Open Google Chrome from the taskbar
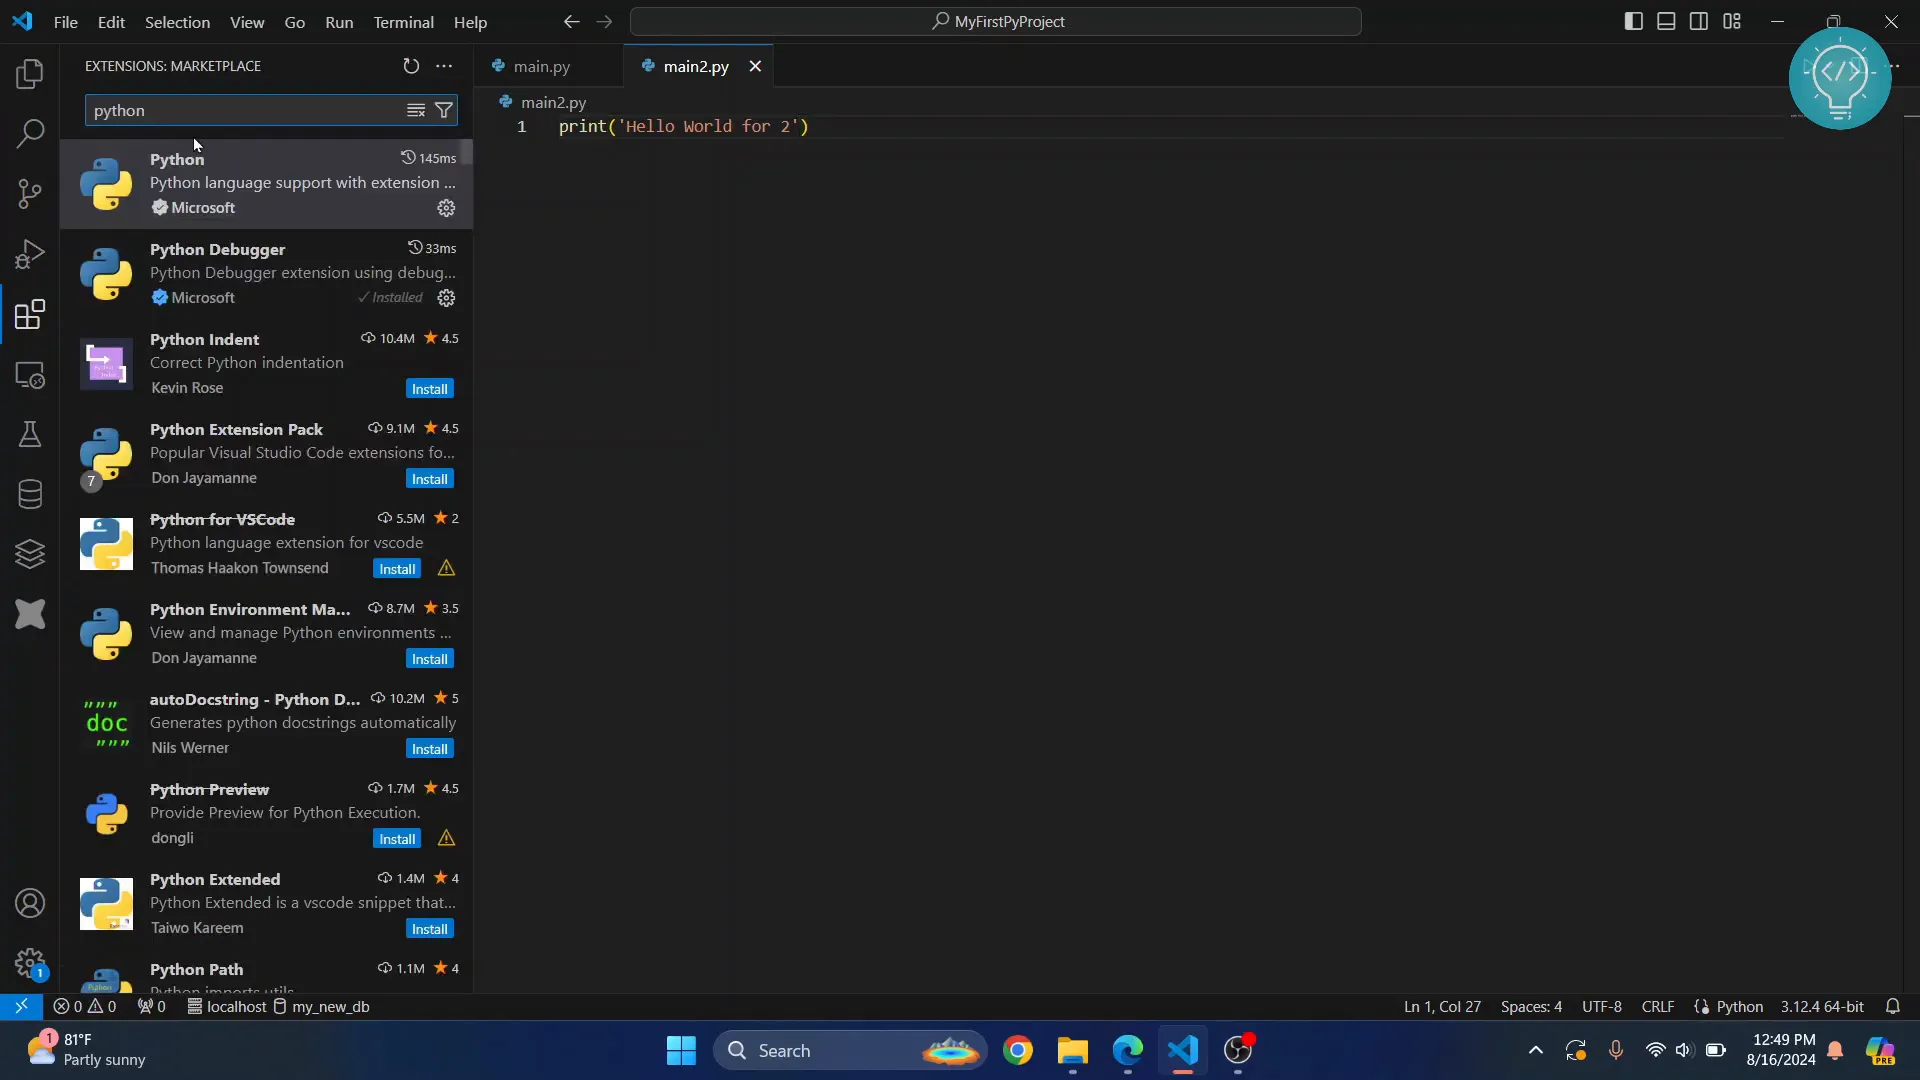Viewport: 1920px width, 1080px height. point(1018,1050)
